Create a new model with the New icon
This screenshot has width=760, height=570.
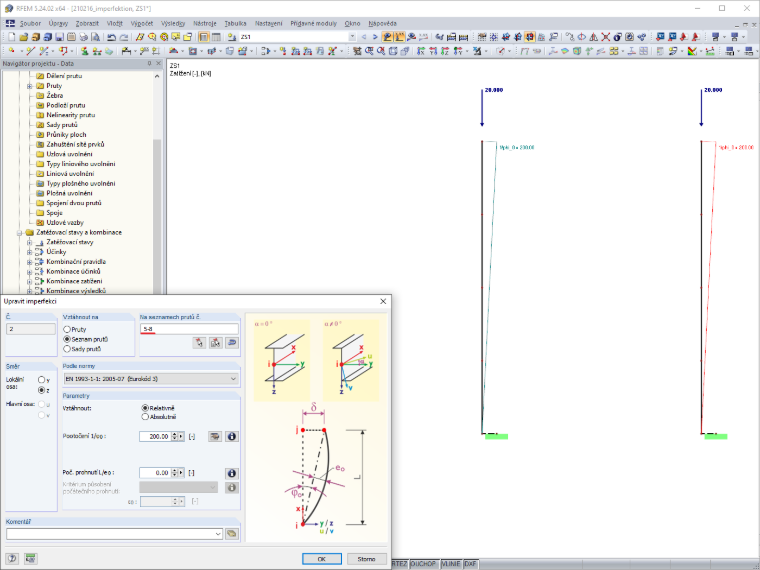[x=12, y=37]
